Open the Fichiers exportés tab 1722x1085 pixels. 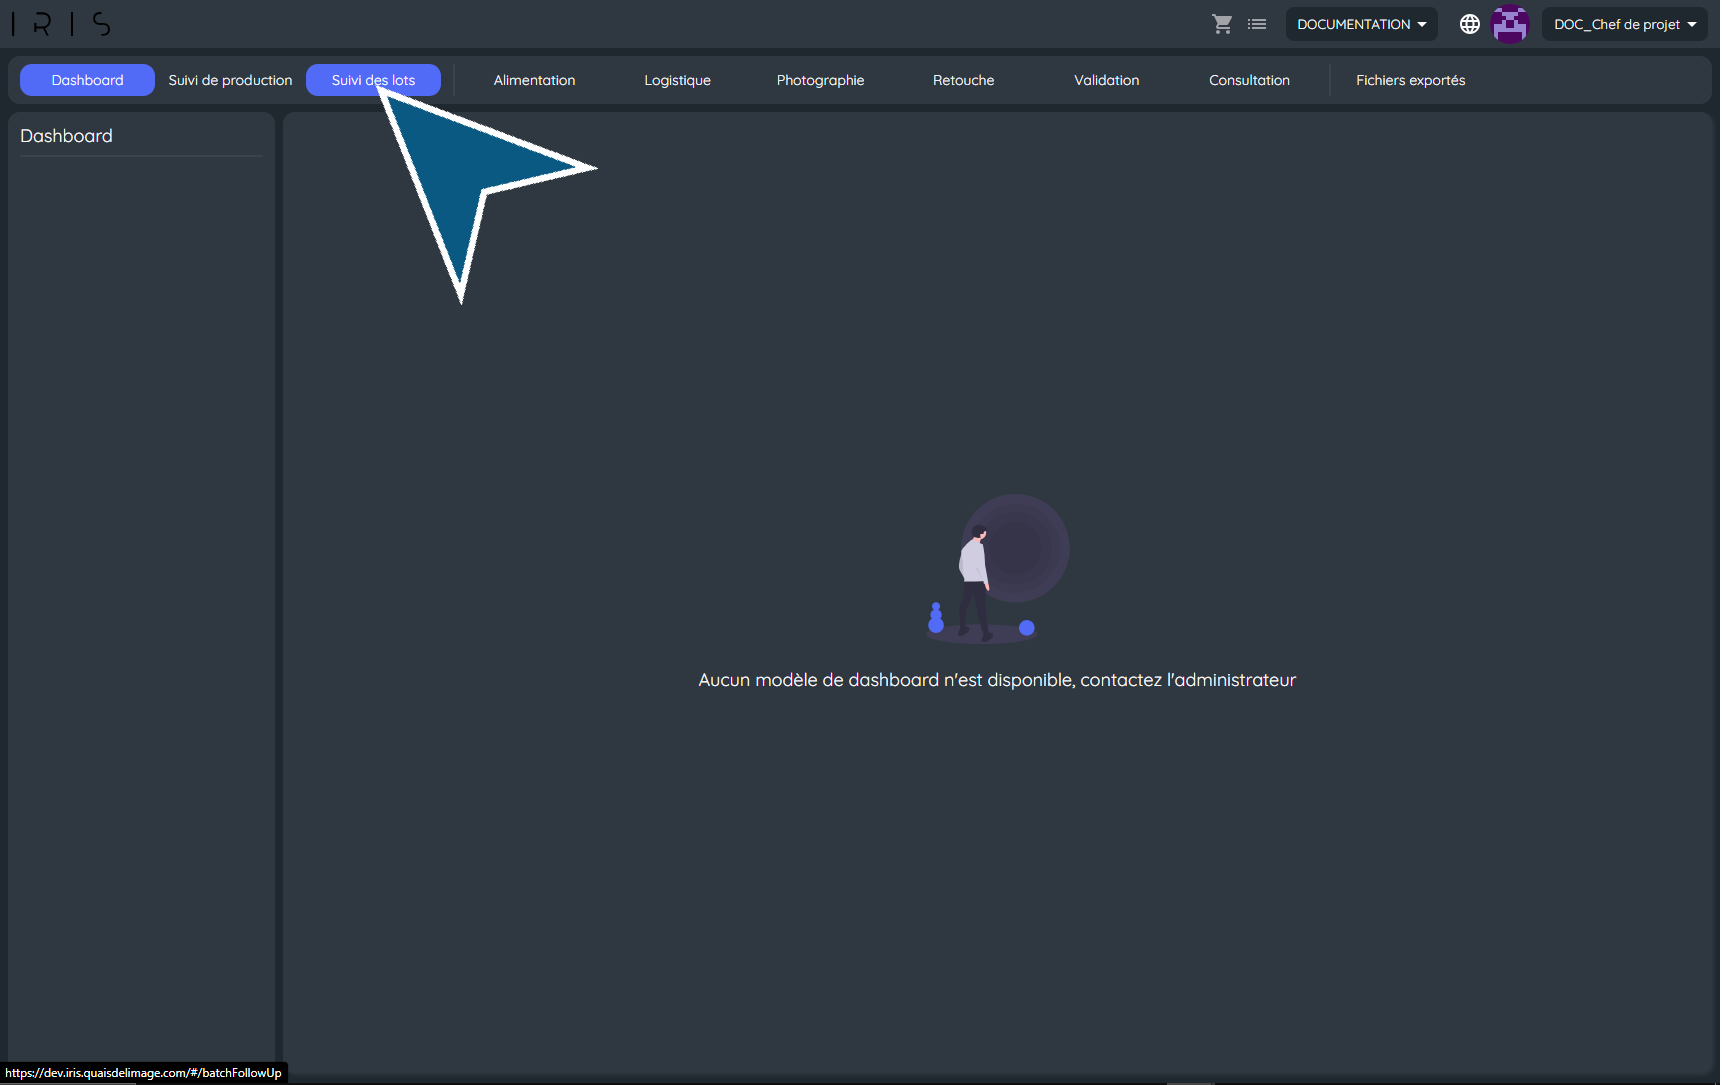click(x=1410, y=80)
